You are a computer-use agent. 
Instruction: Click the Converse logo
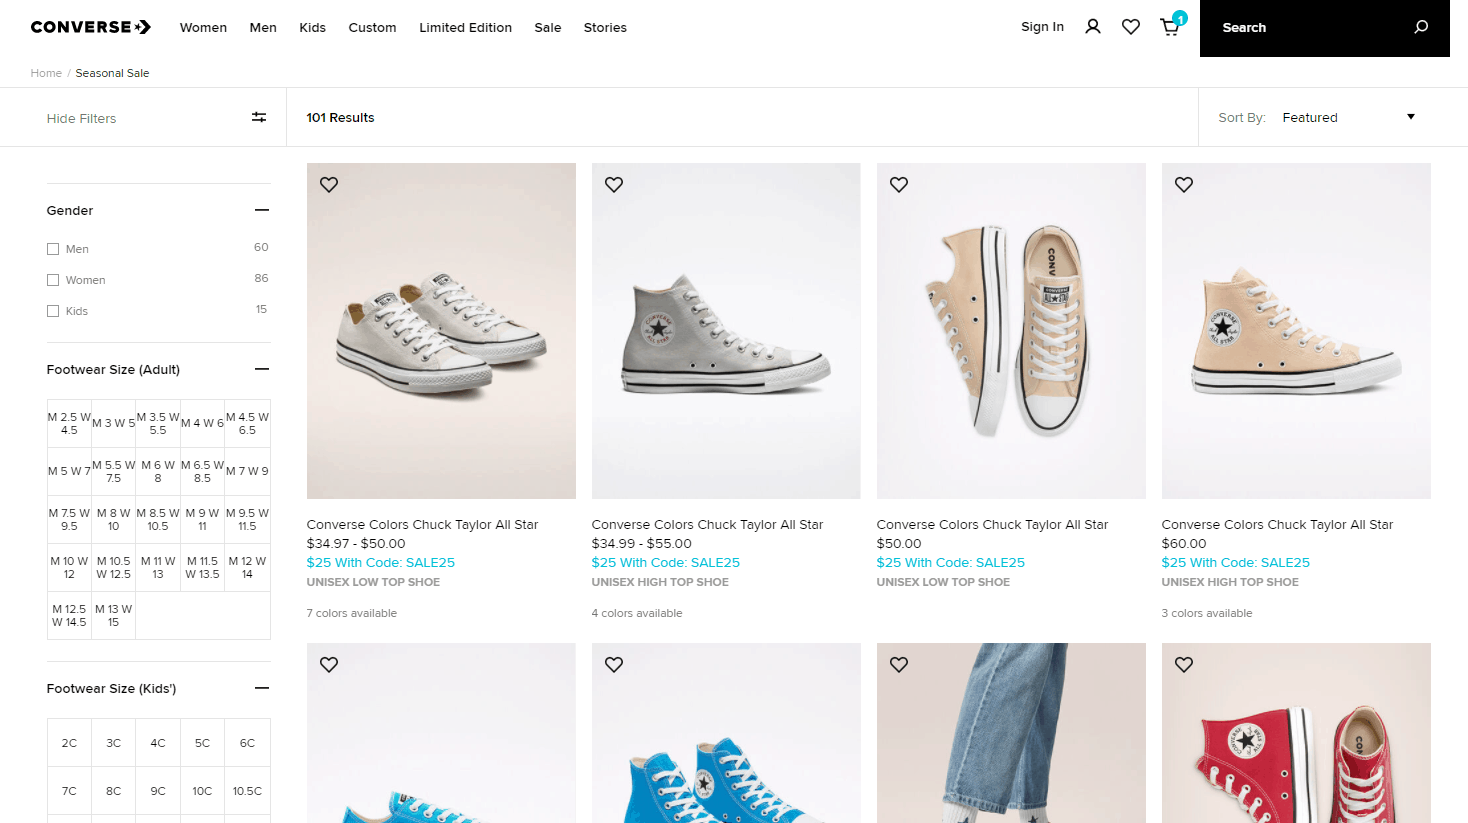91,27
